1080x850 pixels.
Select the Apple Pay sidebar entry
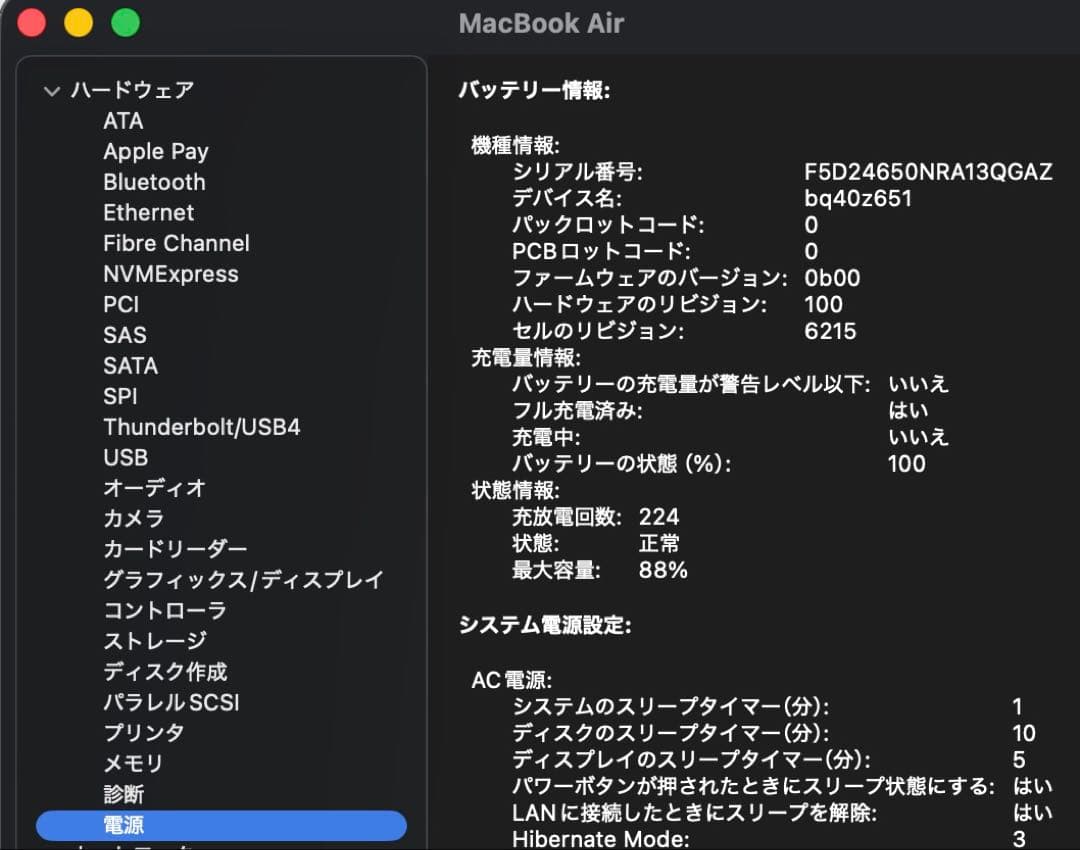point(156,151)
